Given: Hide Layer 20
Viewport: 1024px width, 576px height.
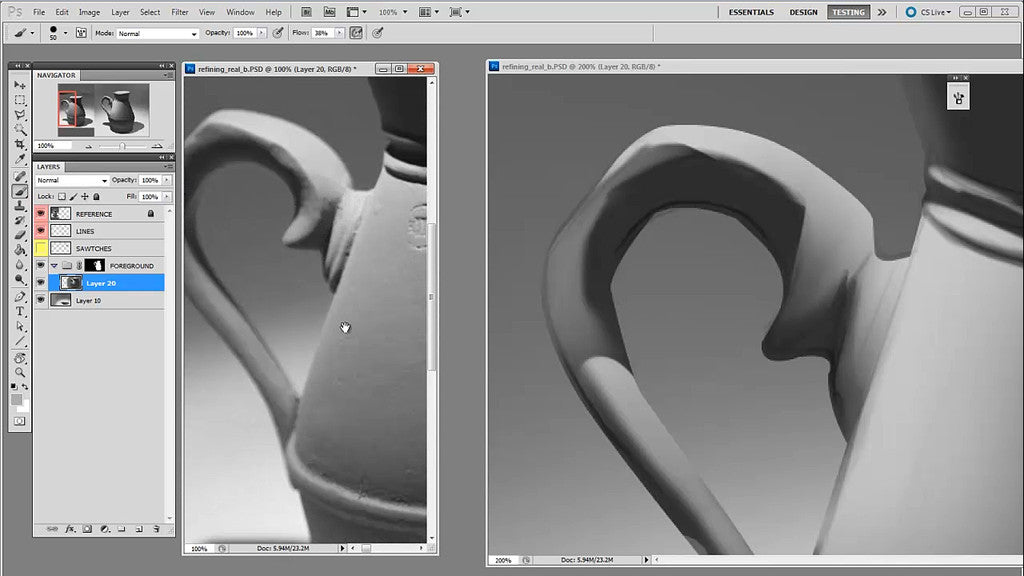Looking at the screenshot, I should (40, 283).
